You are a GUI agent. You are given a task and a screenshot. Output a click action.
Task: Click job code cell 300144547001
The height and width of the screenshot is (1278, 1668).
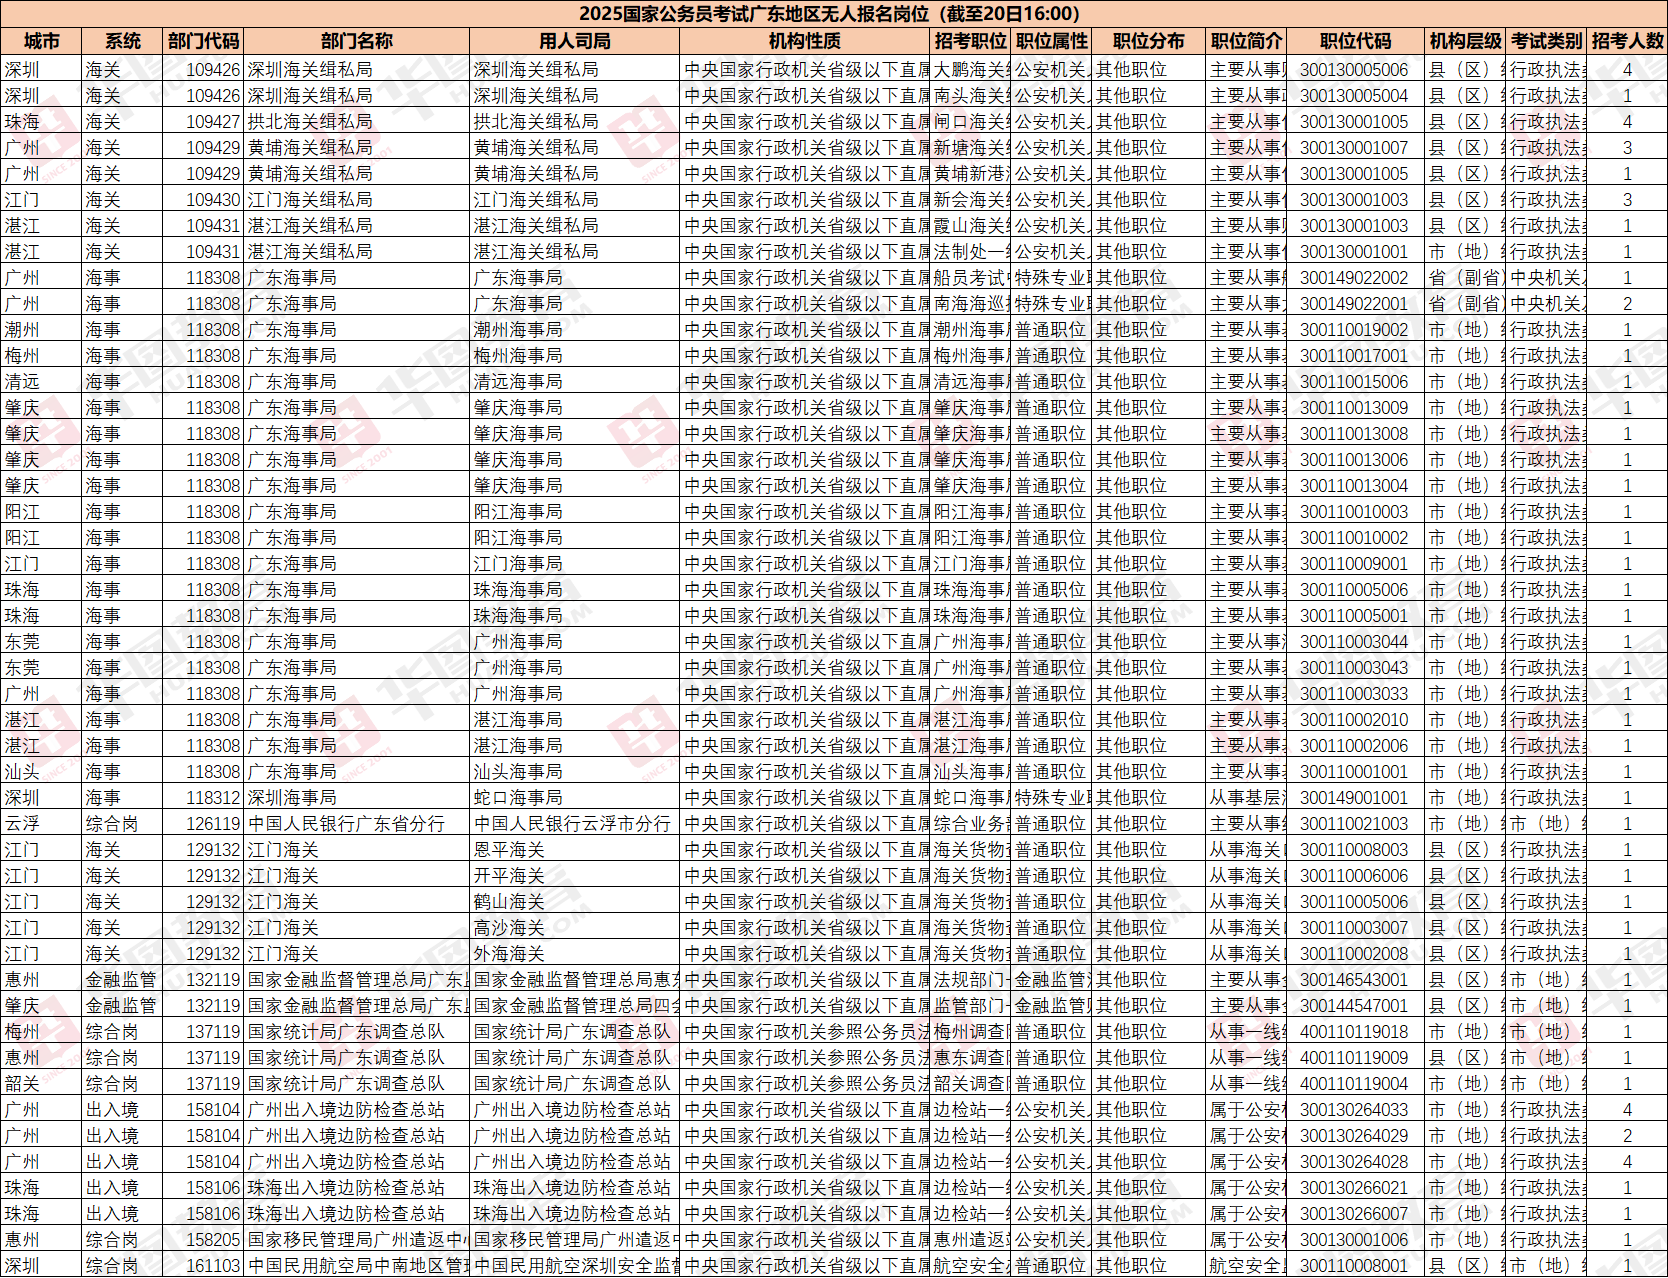[x=1355, y=1006]
